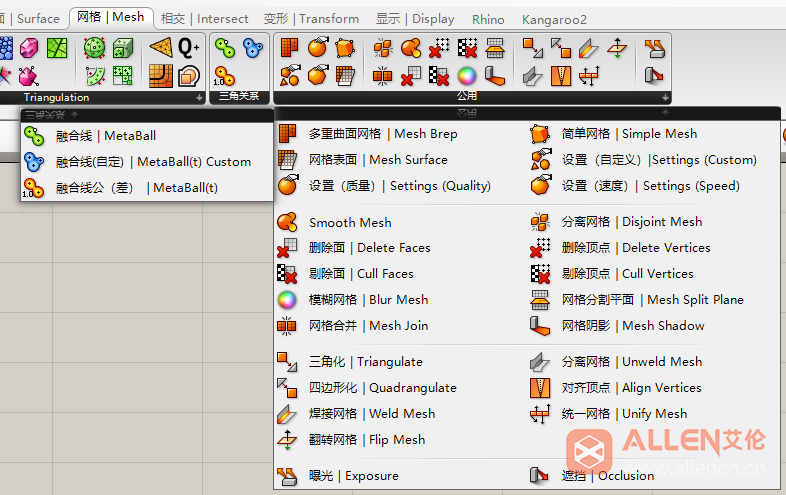Click the Mesh Join icon in the ribbon
Image resolution: width=786 pixels, height=495 pixels.
point(383,76)
